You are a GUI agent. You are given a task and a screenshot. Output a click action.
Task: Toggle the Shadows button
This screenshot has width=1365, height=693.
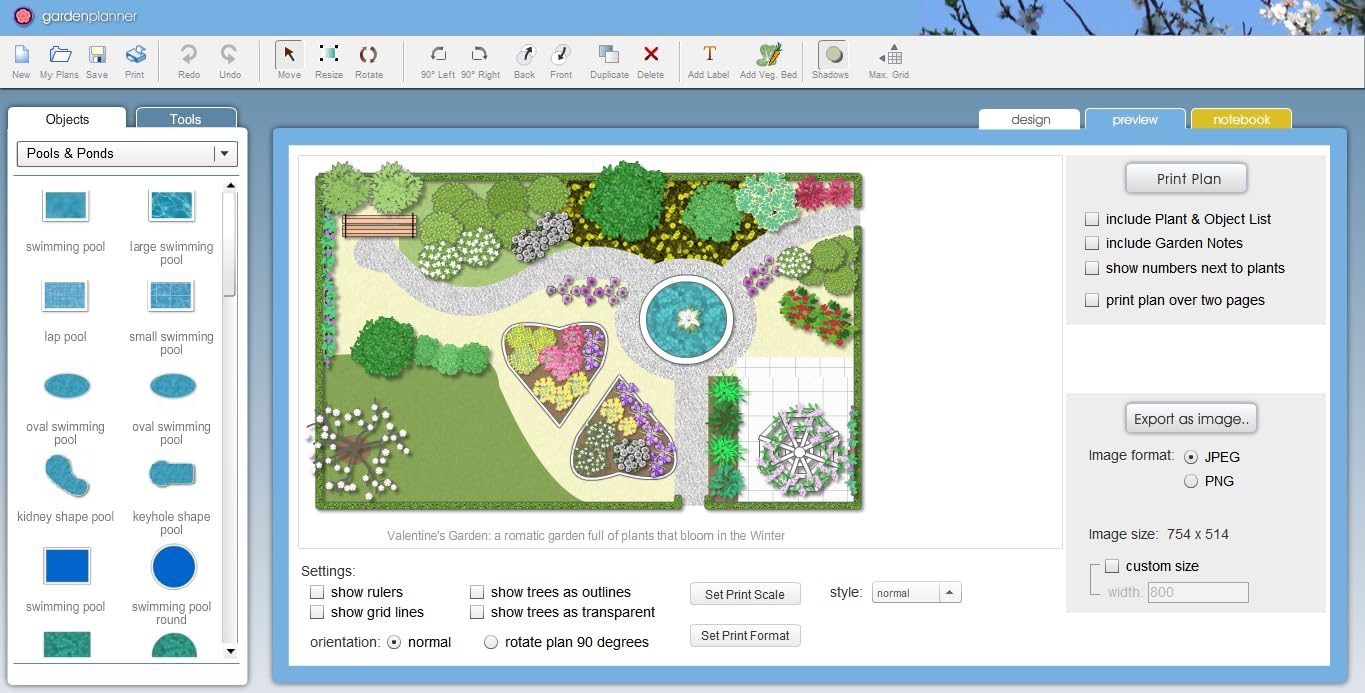pos(830,56)
